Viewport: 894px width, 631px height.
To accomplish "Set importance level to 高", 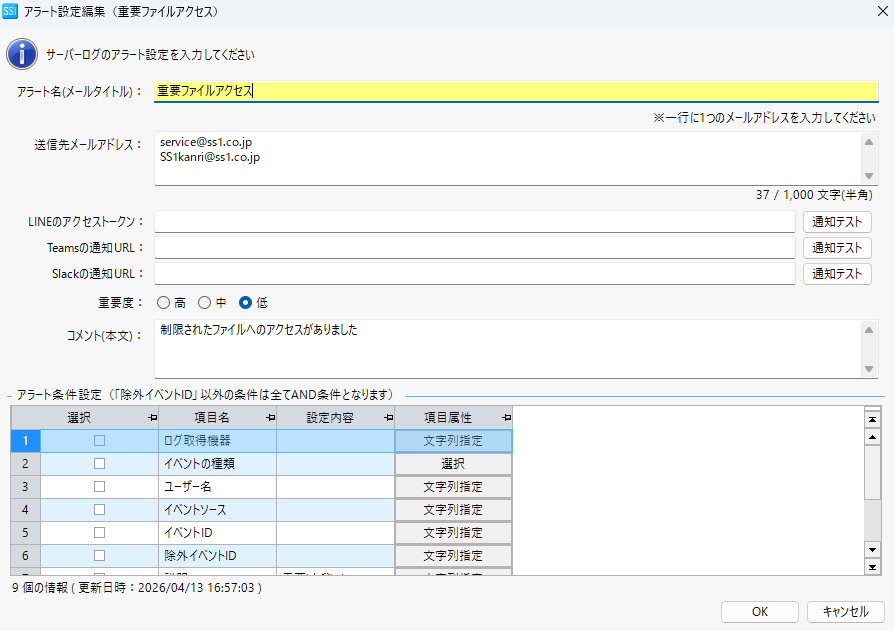I will [164, 303].
